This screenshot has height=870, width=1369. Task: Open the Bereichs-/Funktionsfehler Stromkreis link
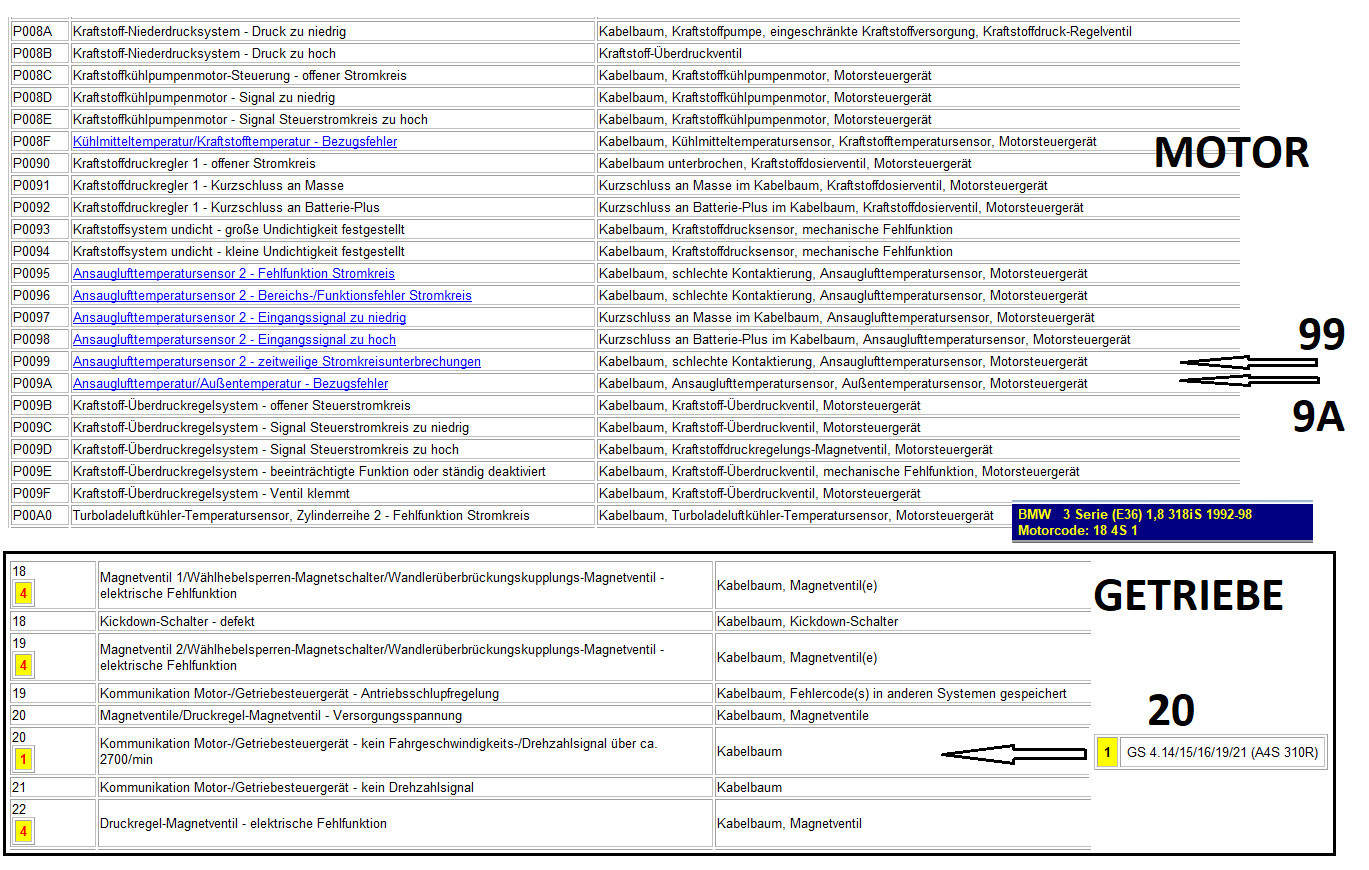(x=272, y=296)
